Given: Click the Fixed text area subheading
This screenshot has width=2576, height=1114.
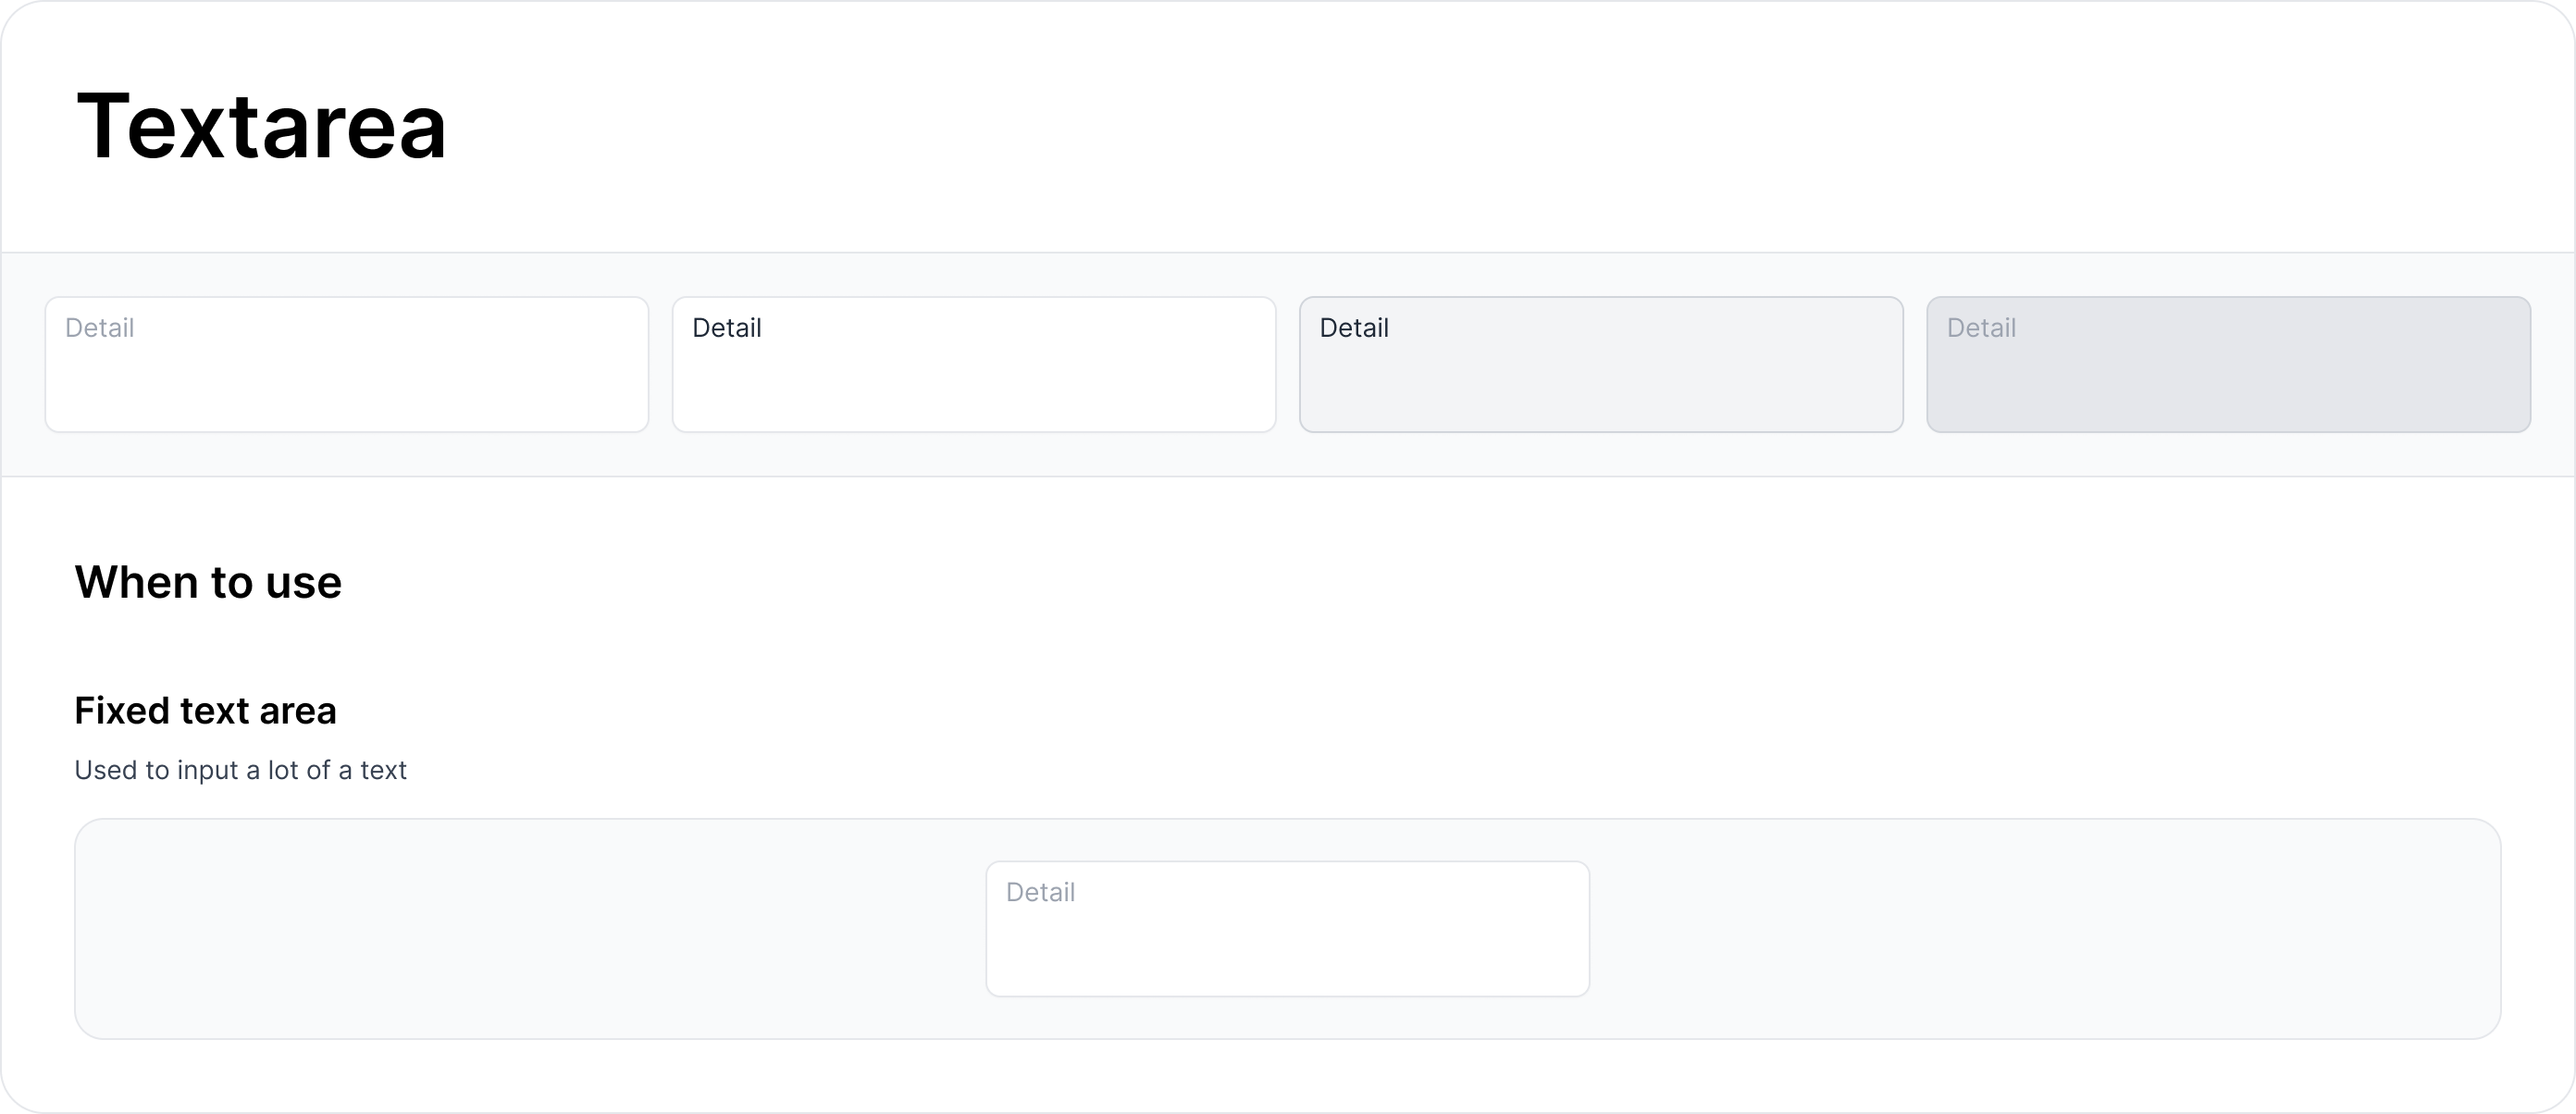Looking at the screenshot, I should click(204, 710).
